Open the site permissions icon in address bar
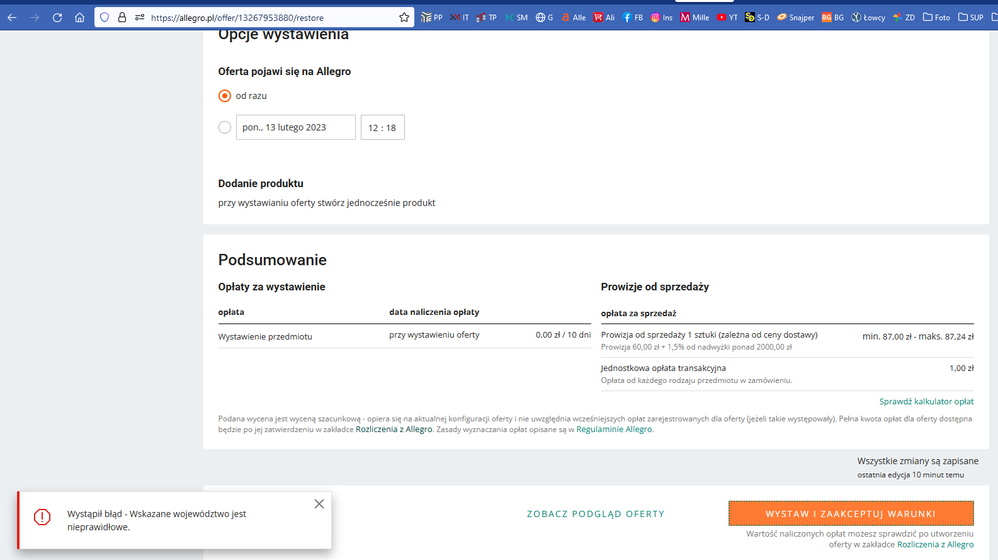The width and height of the screenshot is (998, 560). click(x=139, y=18)
